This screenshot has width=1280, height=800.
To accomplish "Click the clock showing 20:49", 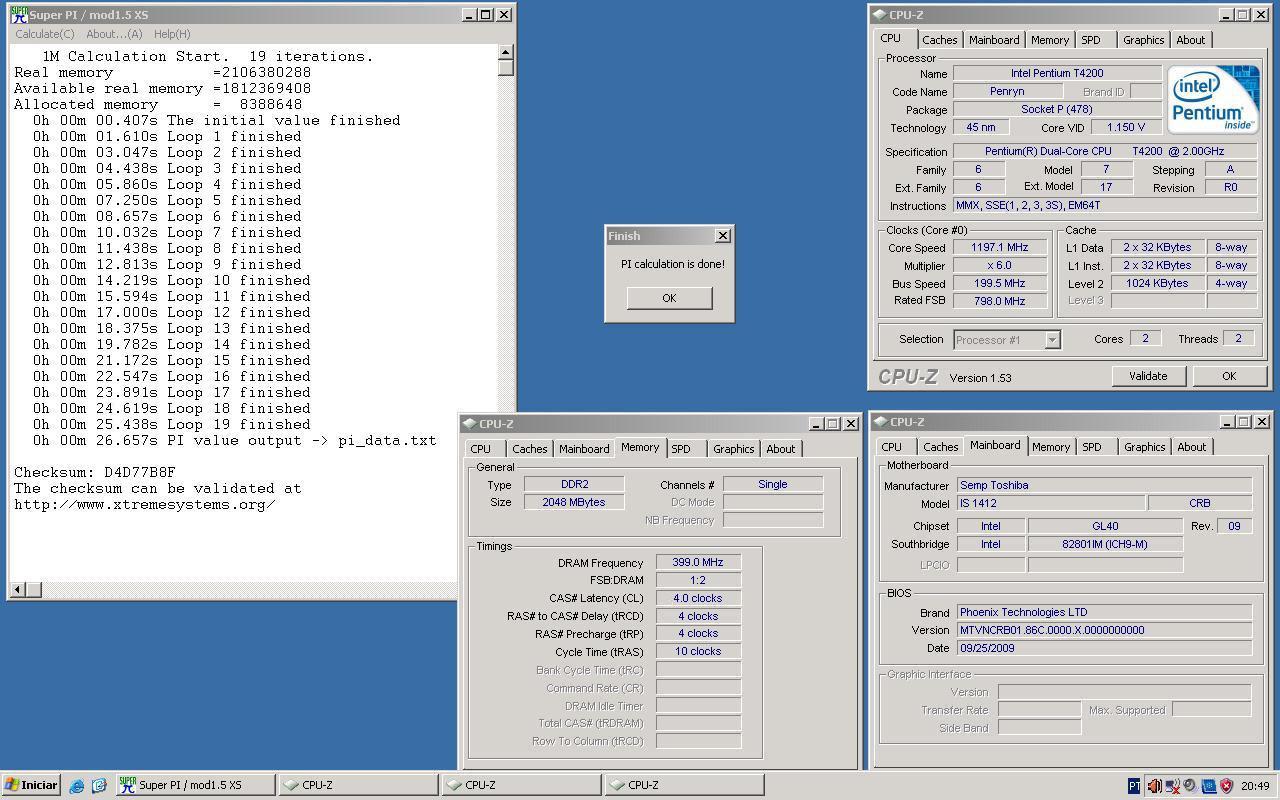I will [1256, 786].
